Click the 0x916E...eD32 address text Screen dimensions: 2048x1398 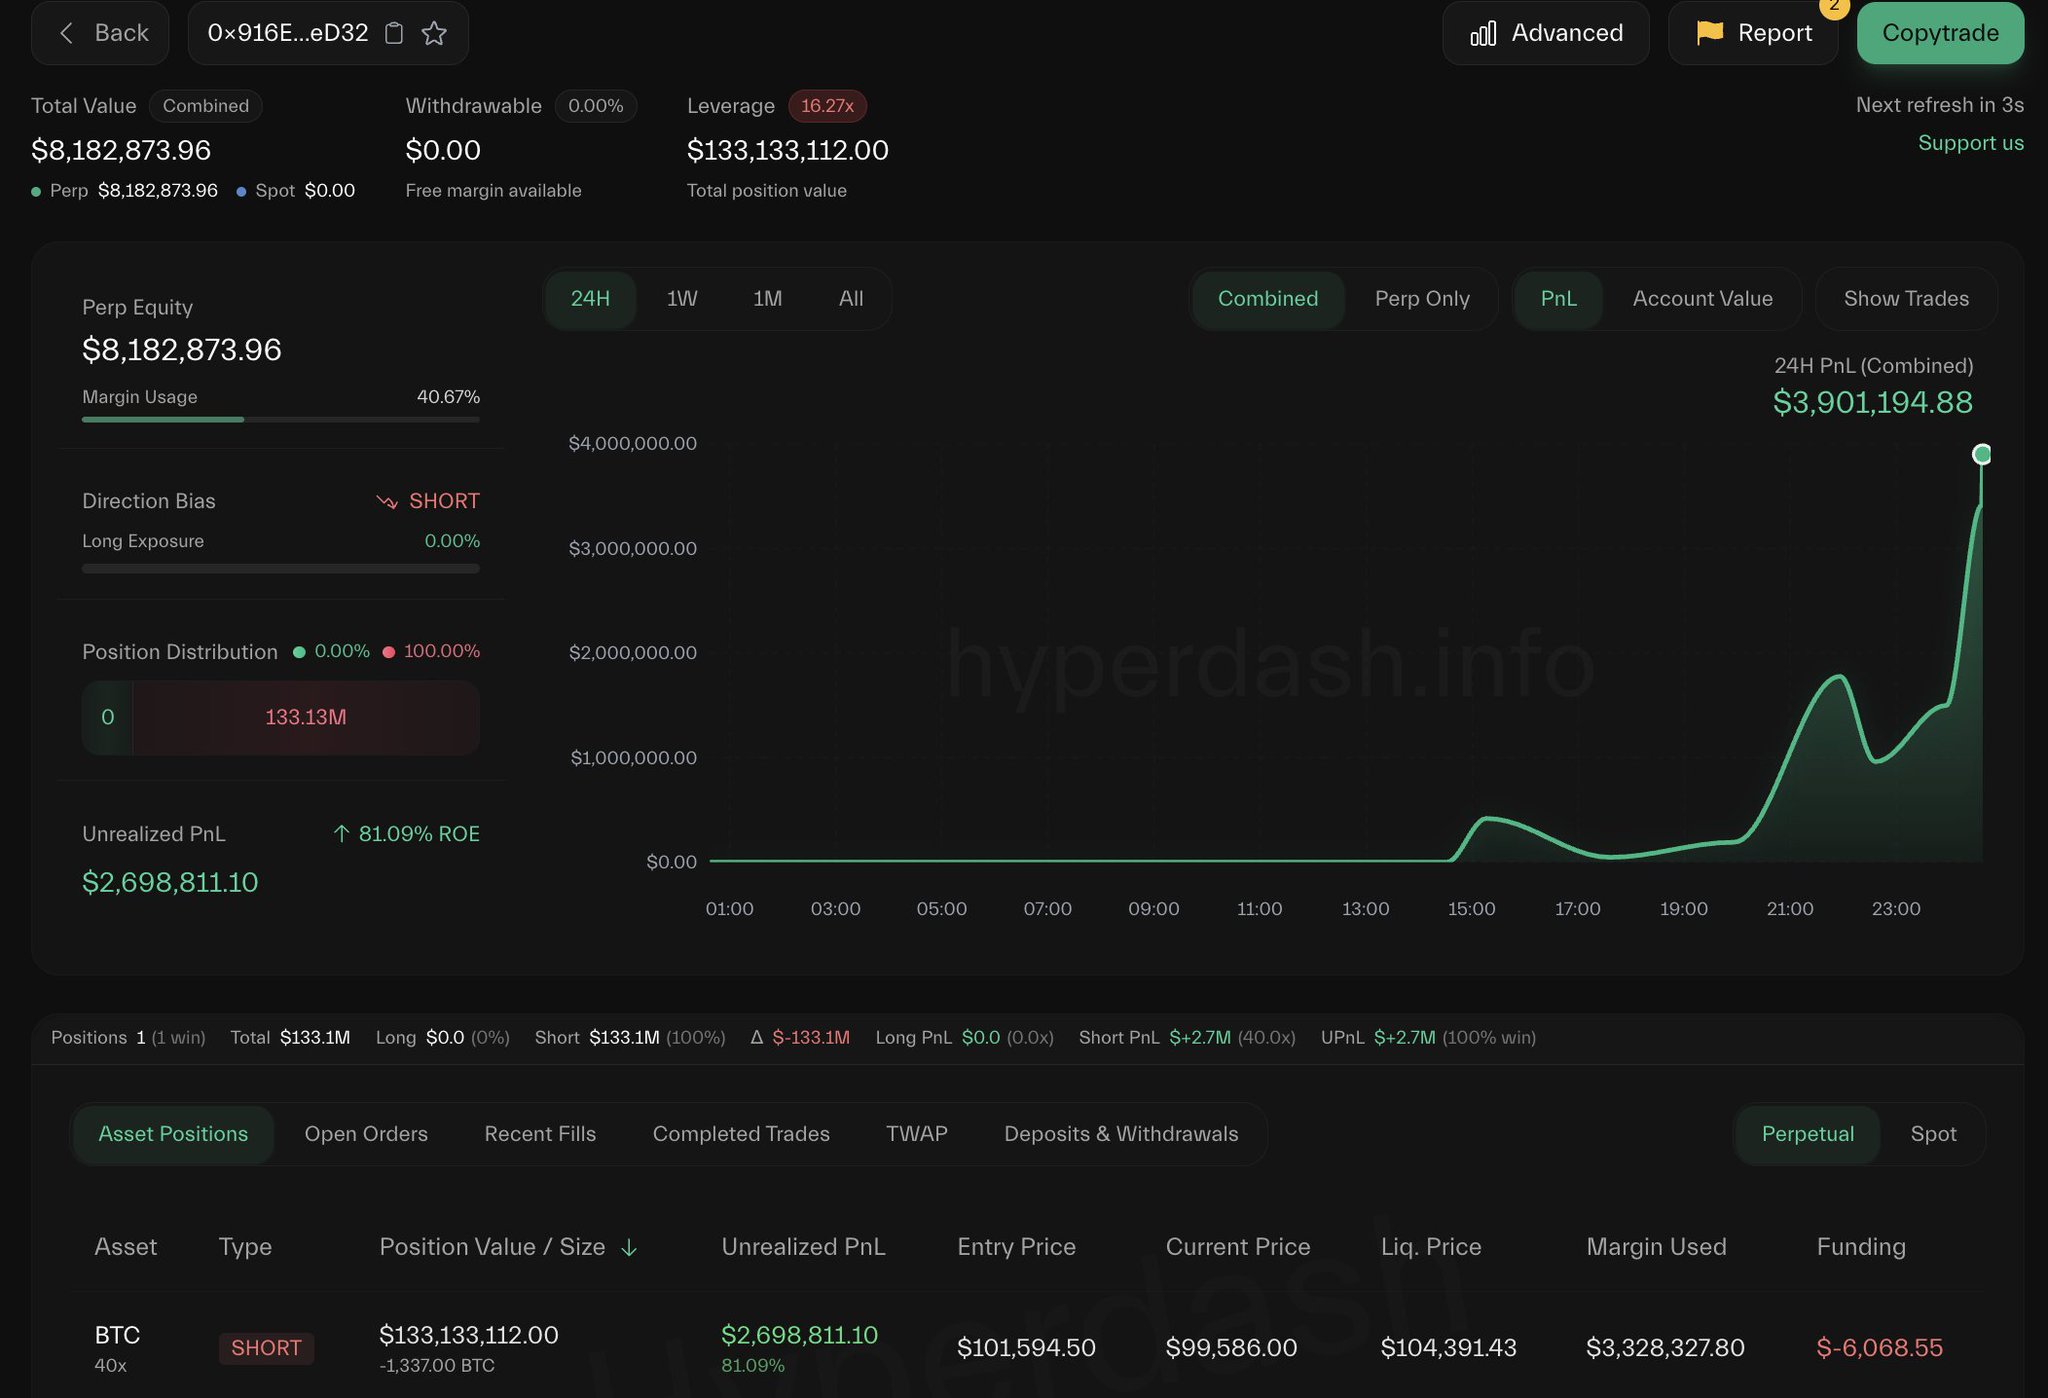288,33
